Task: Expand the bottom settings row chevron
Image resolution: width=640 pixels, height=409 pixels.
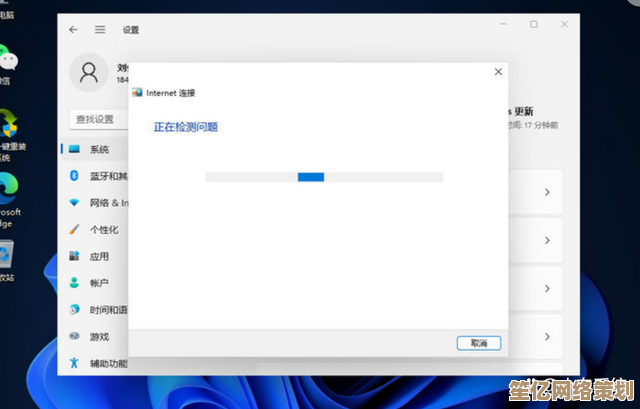Action: point(547,337)
